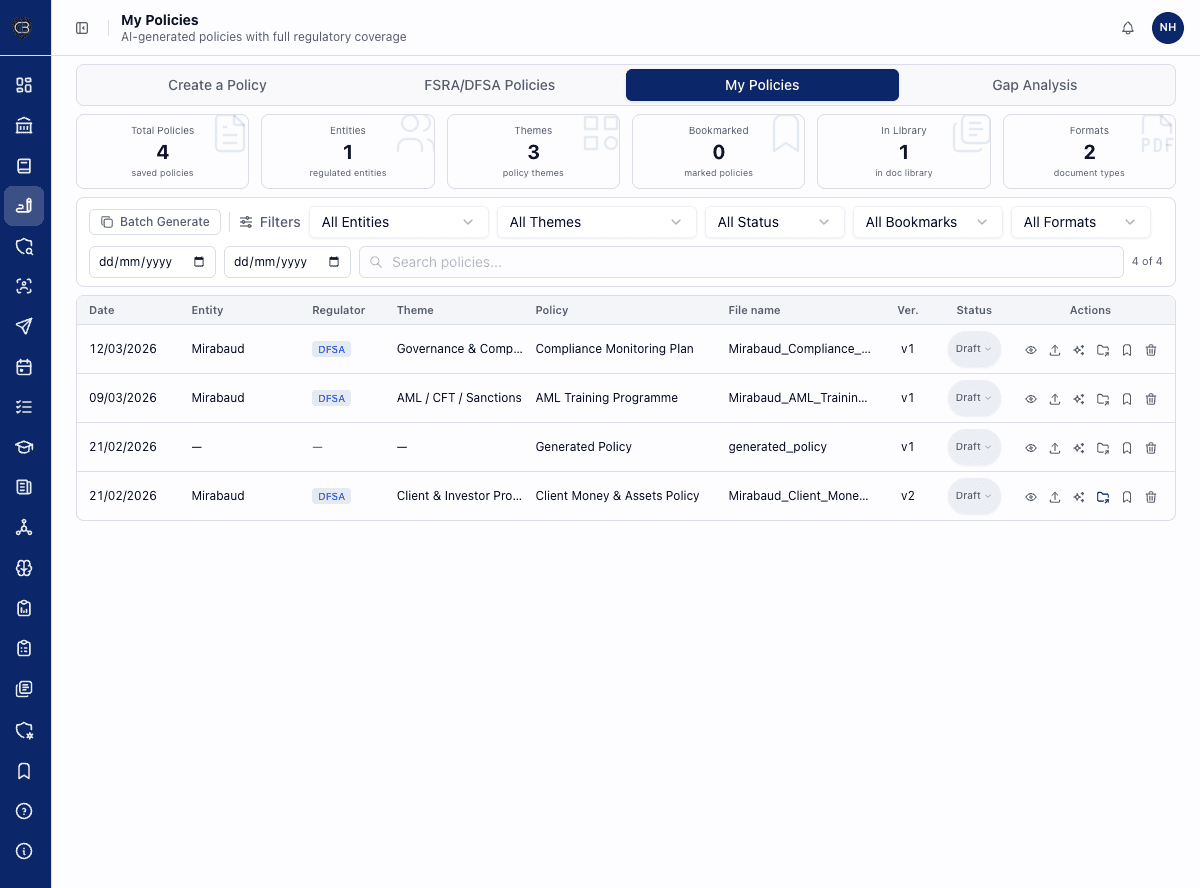
Task: Expand the All Themes filter
Action: tap(596, 222)
